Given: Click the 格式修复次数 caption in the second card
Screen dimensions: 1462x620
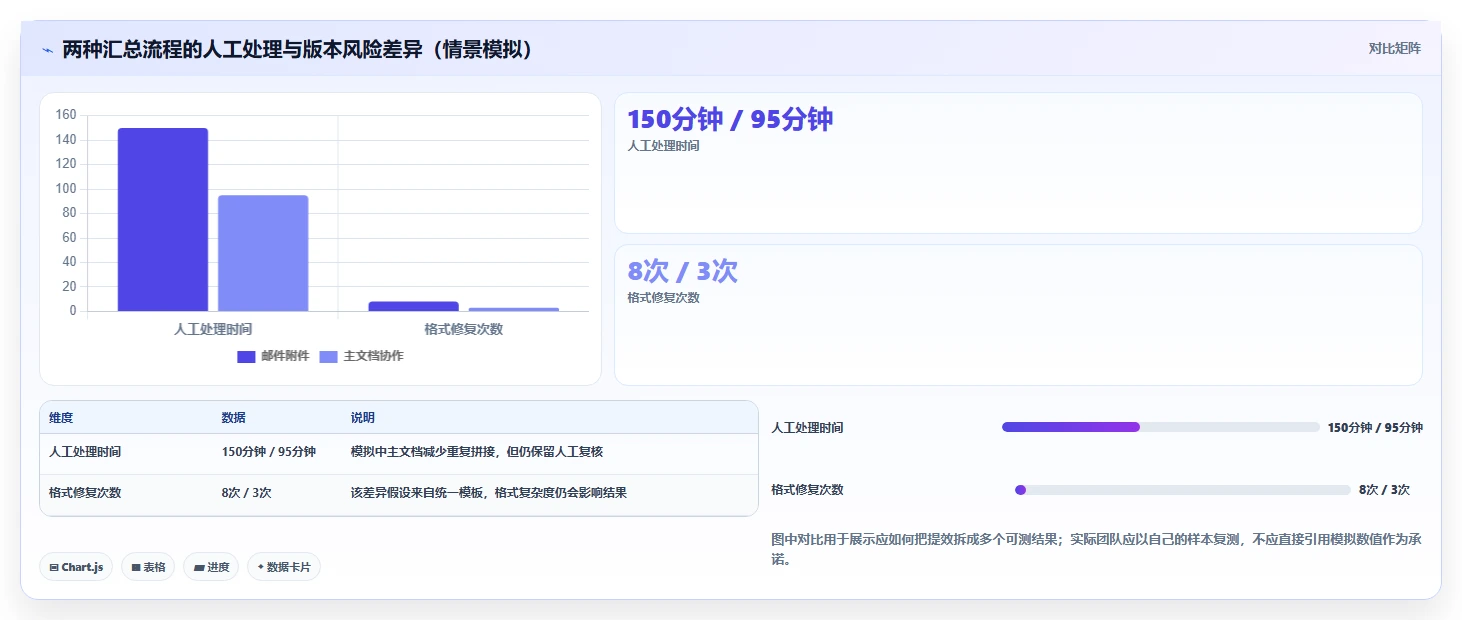Looking at the screenshot, I should point(663,298).
